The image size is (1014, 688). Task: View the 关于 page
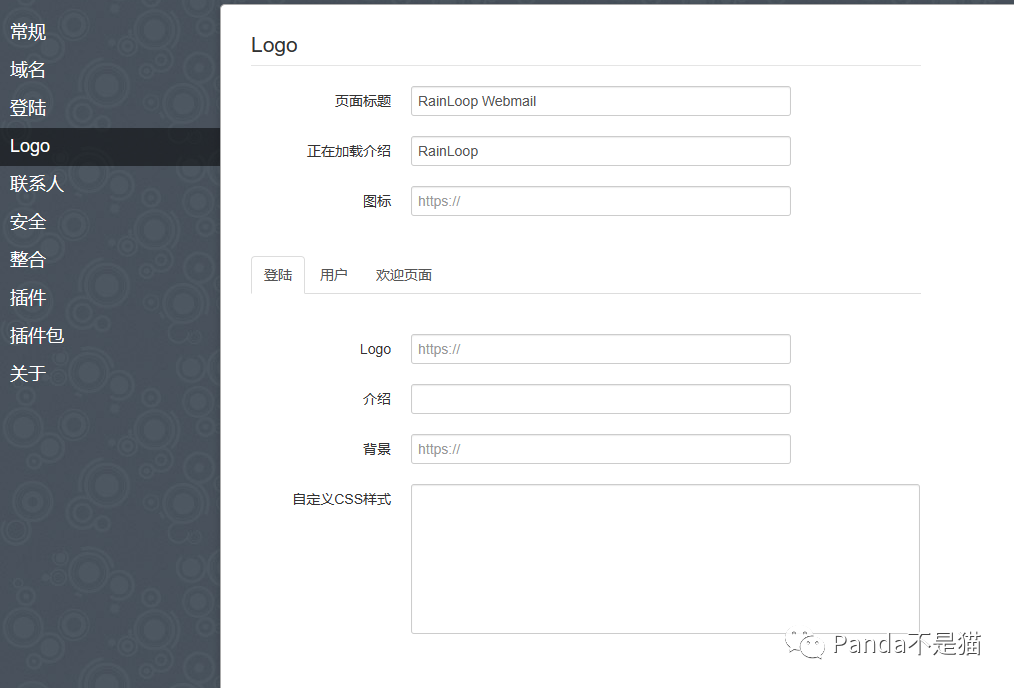pos(27,373)
